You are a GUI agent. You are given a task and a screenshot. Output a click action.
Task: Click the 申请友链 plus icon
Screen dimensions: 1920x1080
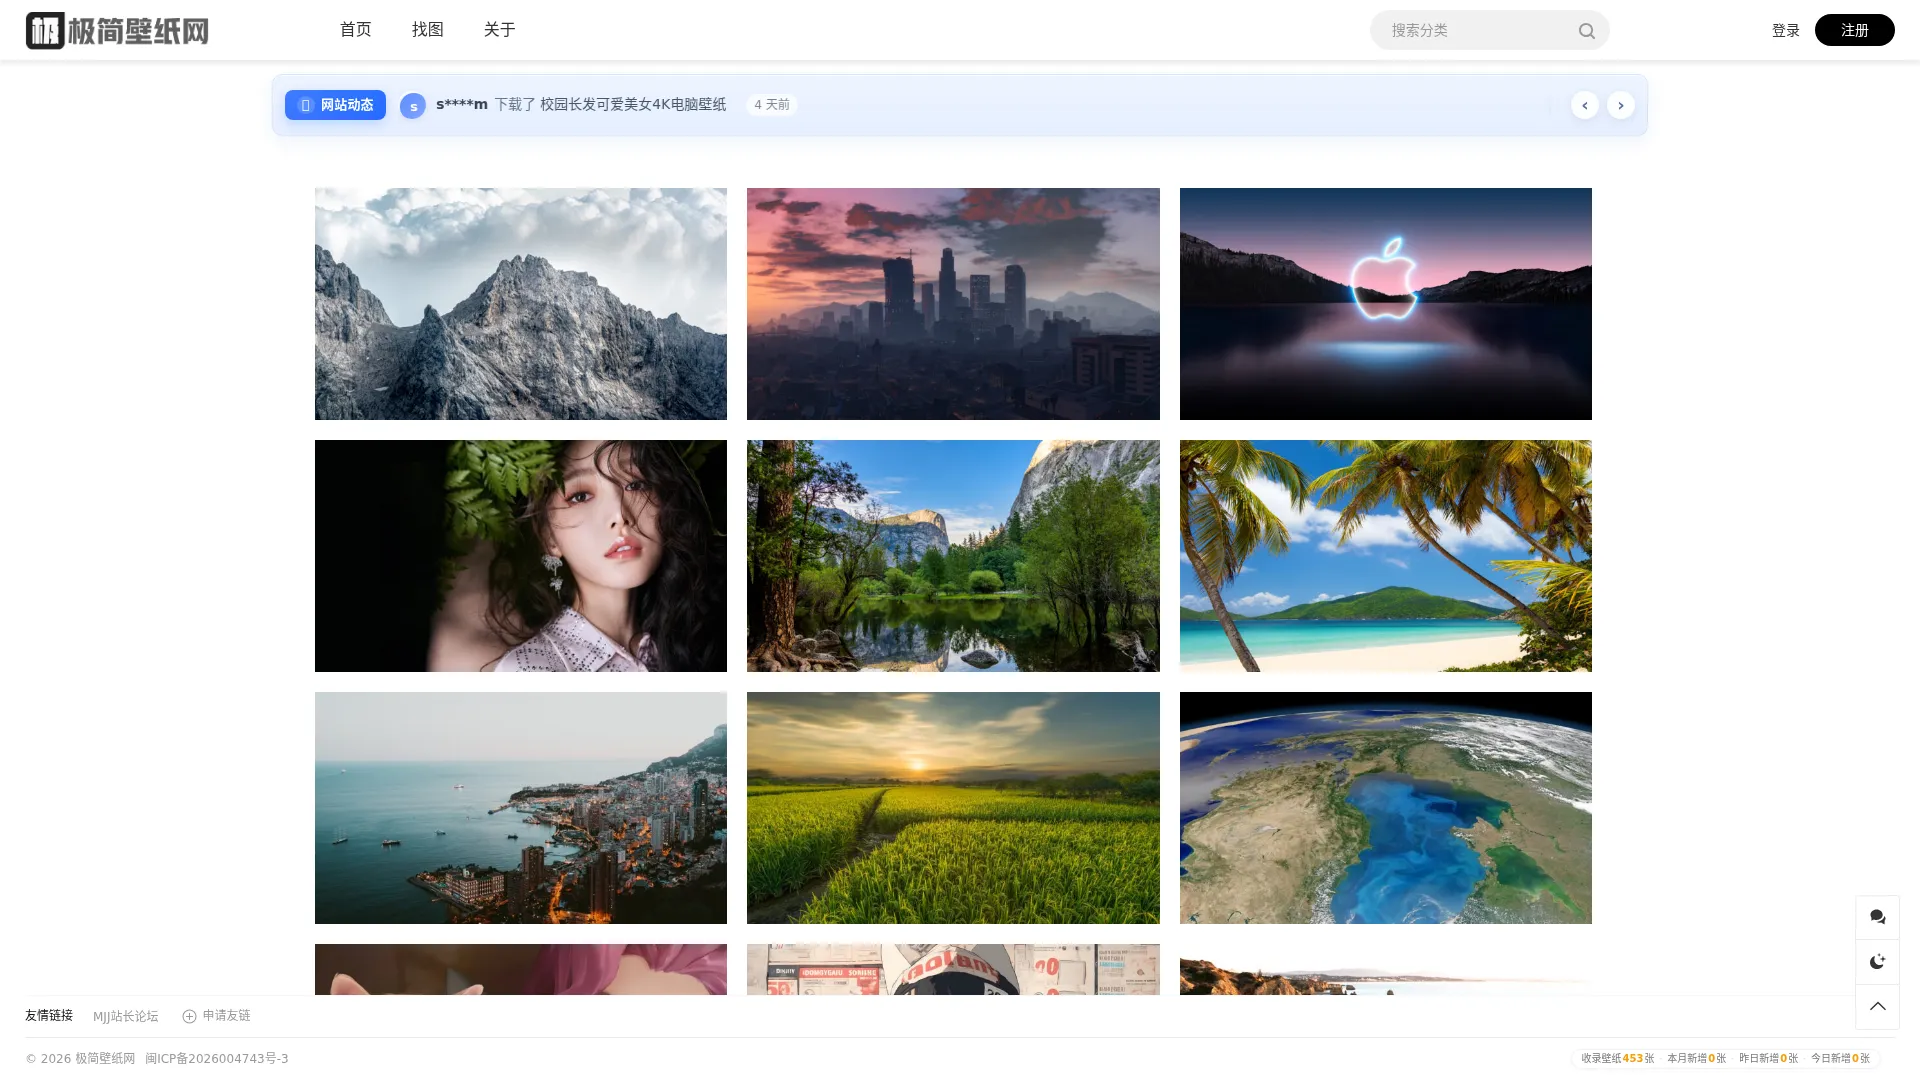[189, 1016]
